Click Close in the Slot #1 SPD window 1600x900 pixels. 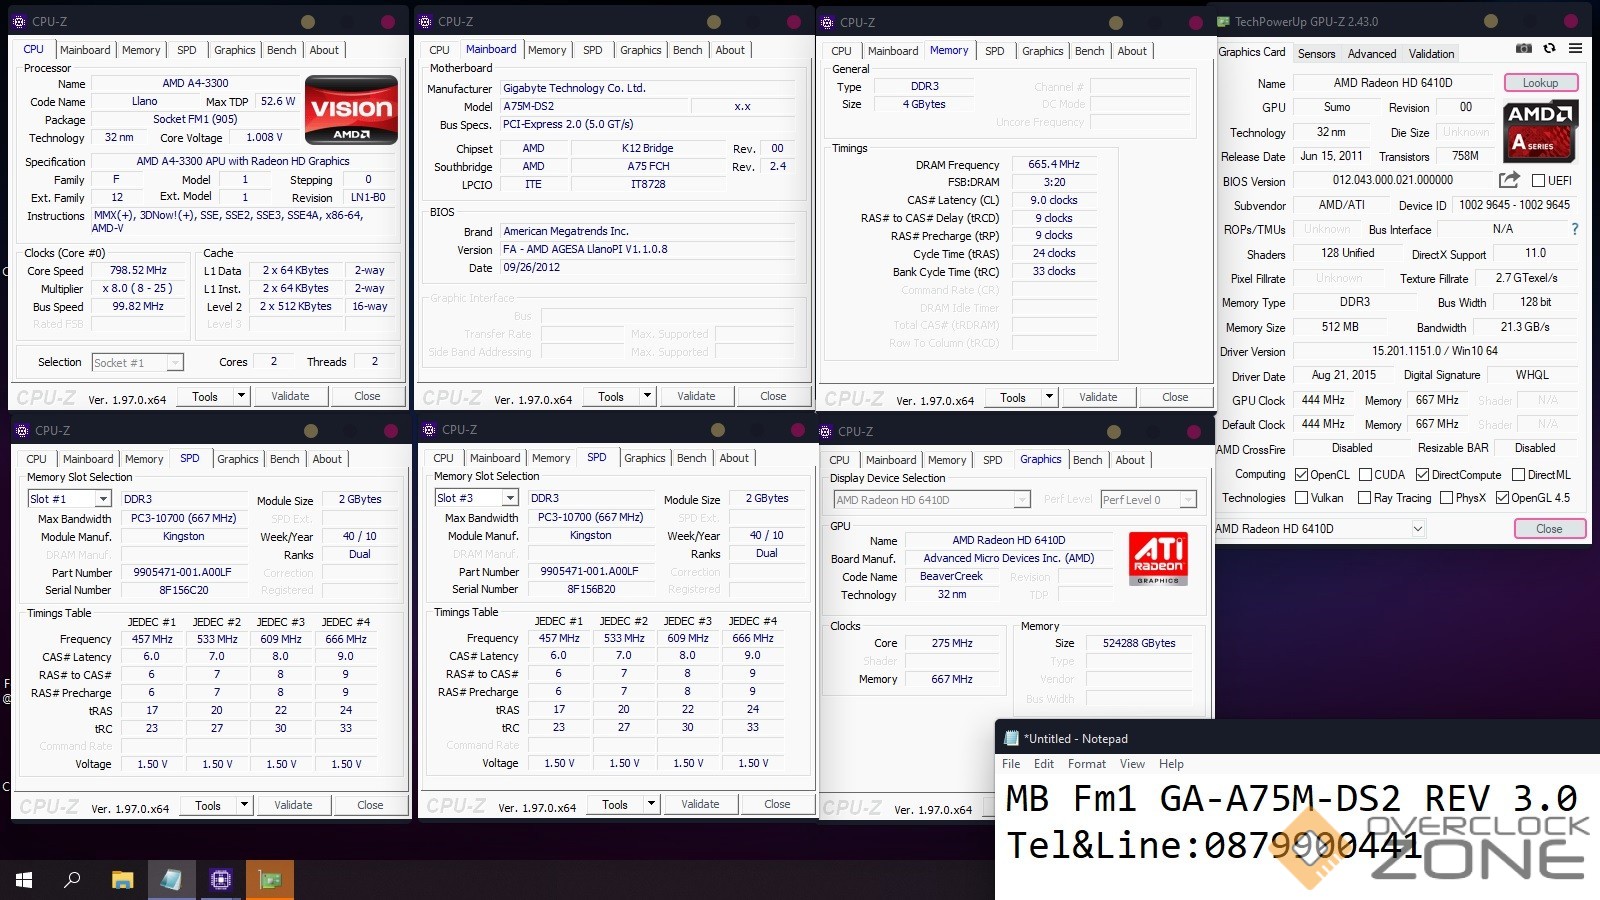(370, 805)
